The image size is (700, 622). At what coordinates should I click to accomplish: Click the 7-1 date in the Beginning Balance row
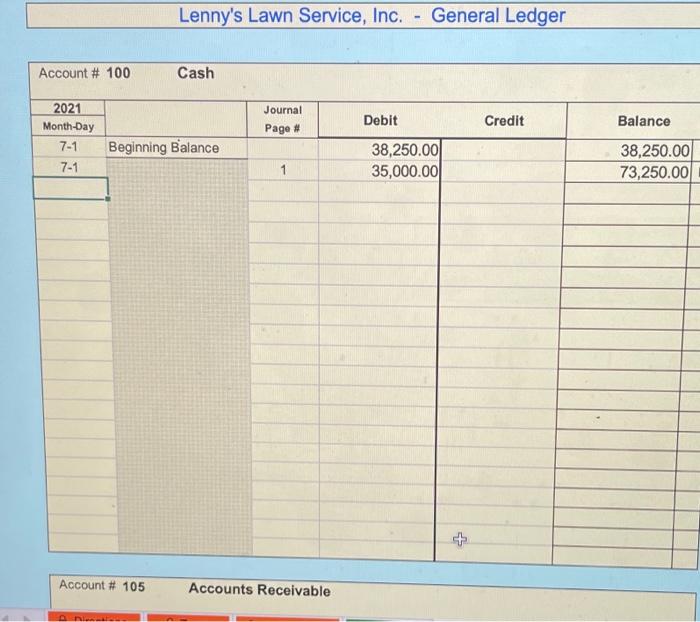tap(69, 146)
